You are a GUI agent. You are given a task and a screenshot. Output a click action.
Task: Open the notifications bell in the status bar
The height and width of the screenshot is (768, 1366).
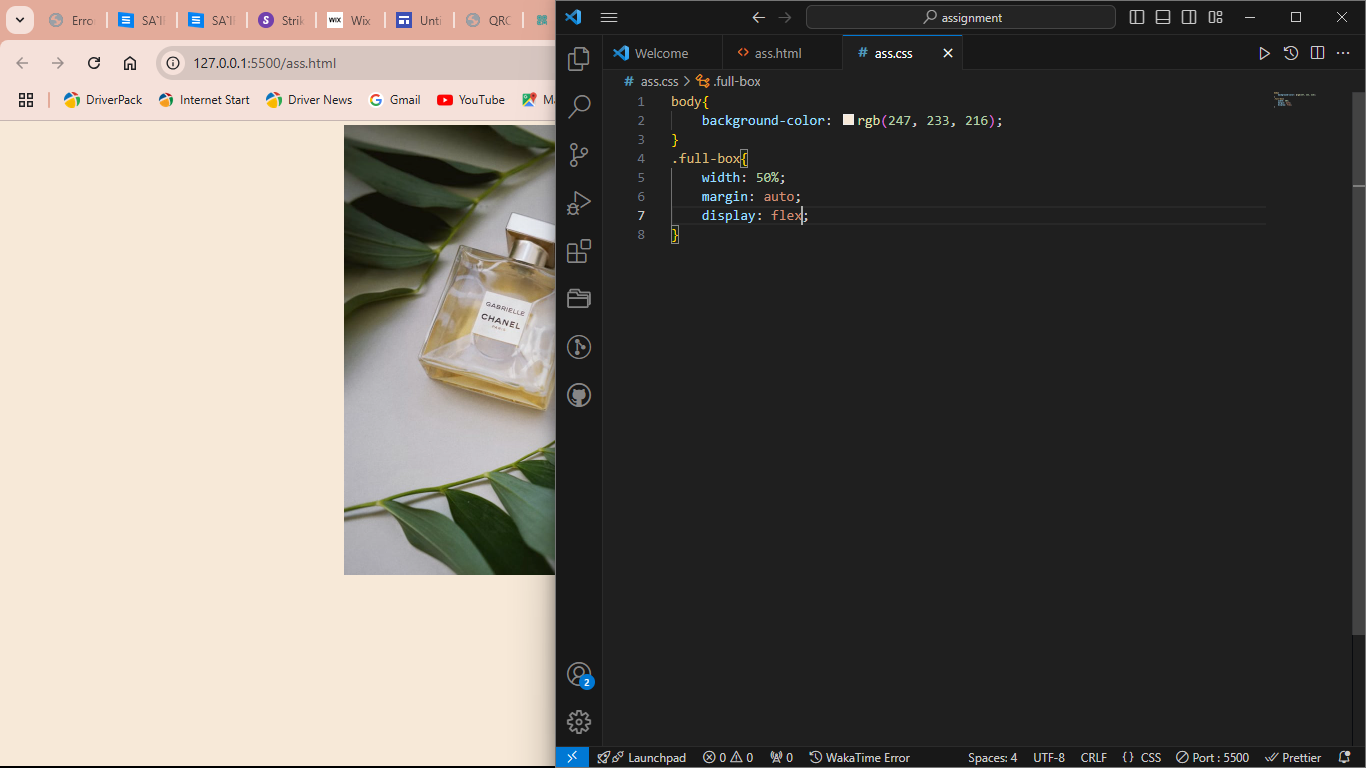pos(1344,757)
